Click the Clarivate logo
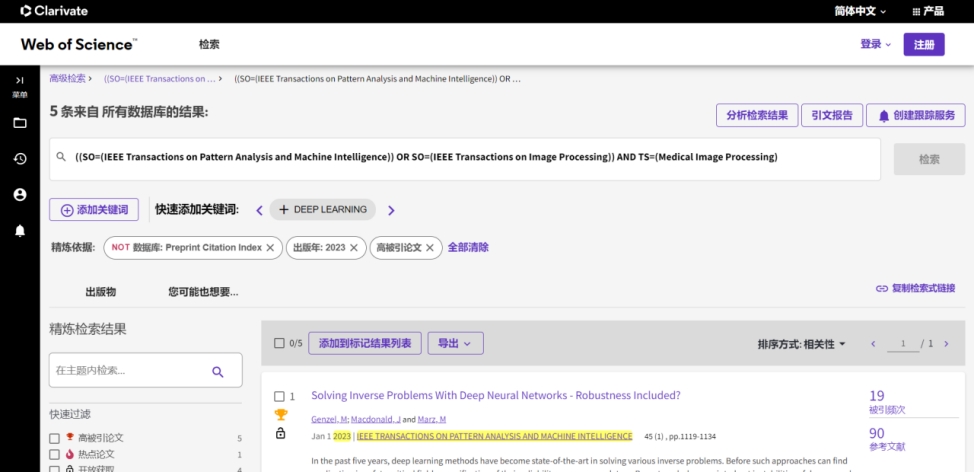The height and width of the screenshot is (472, 975). [54, 11]
